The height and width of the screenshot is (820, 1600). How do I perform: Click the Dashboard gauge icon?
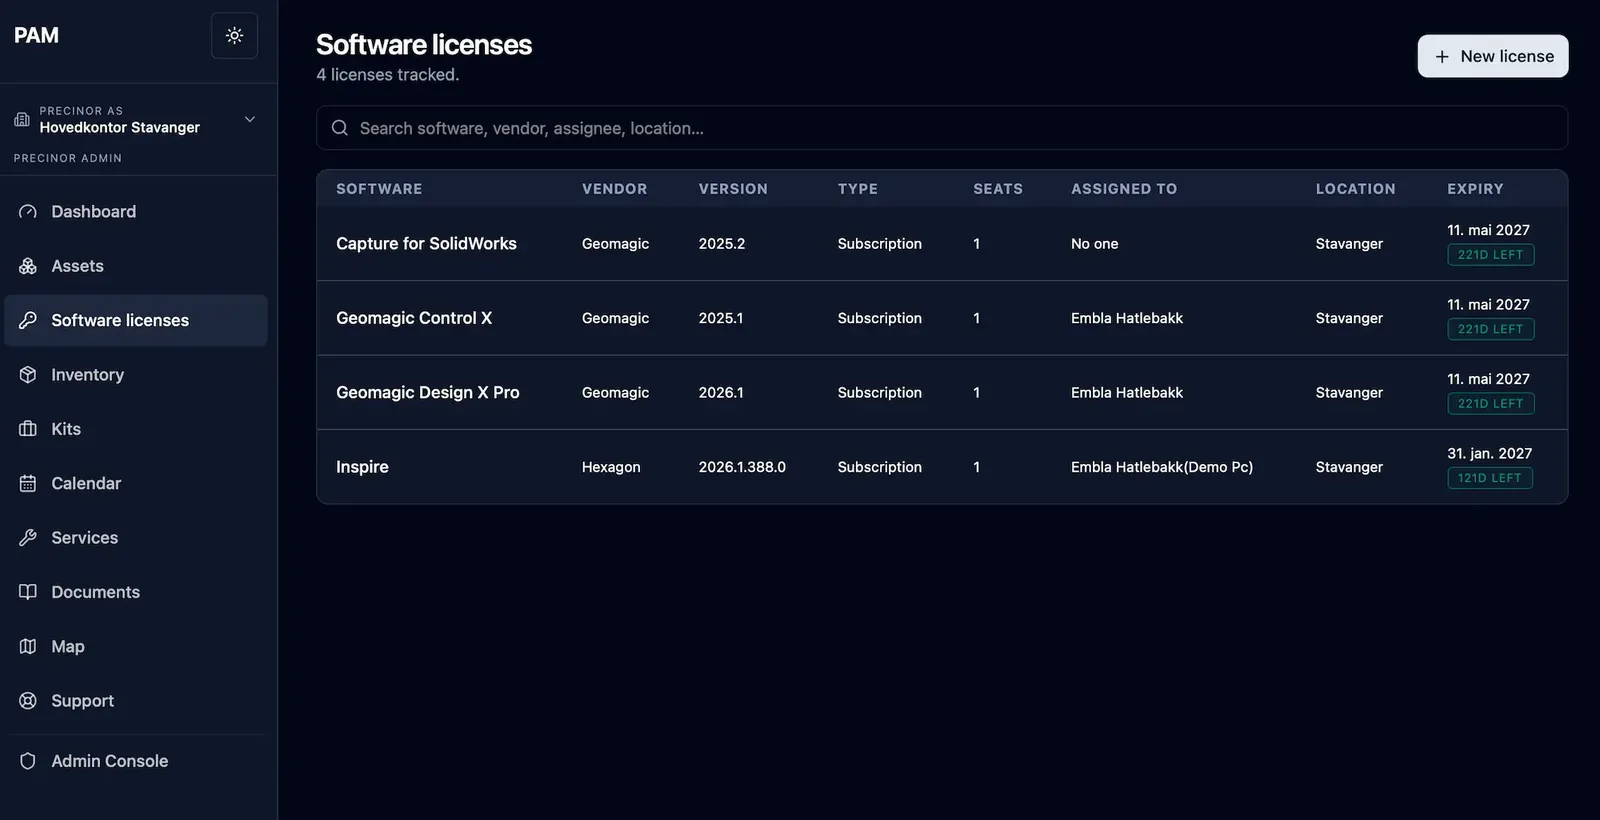coord(28,212)
